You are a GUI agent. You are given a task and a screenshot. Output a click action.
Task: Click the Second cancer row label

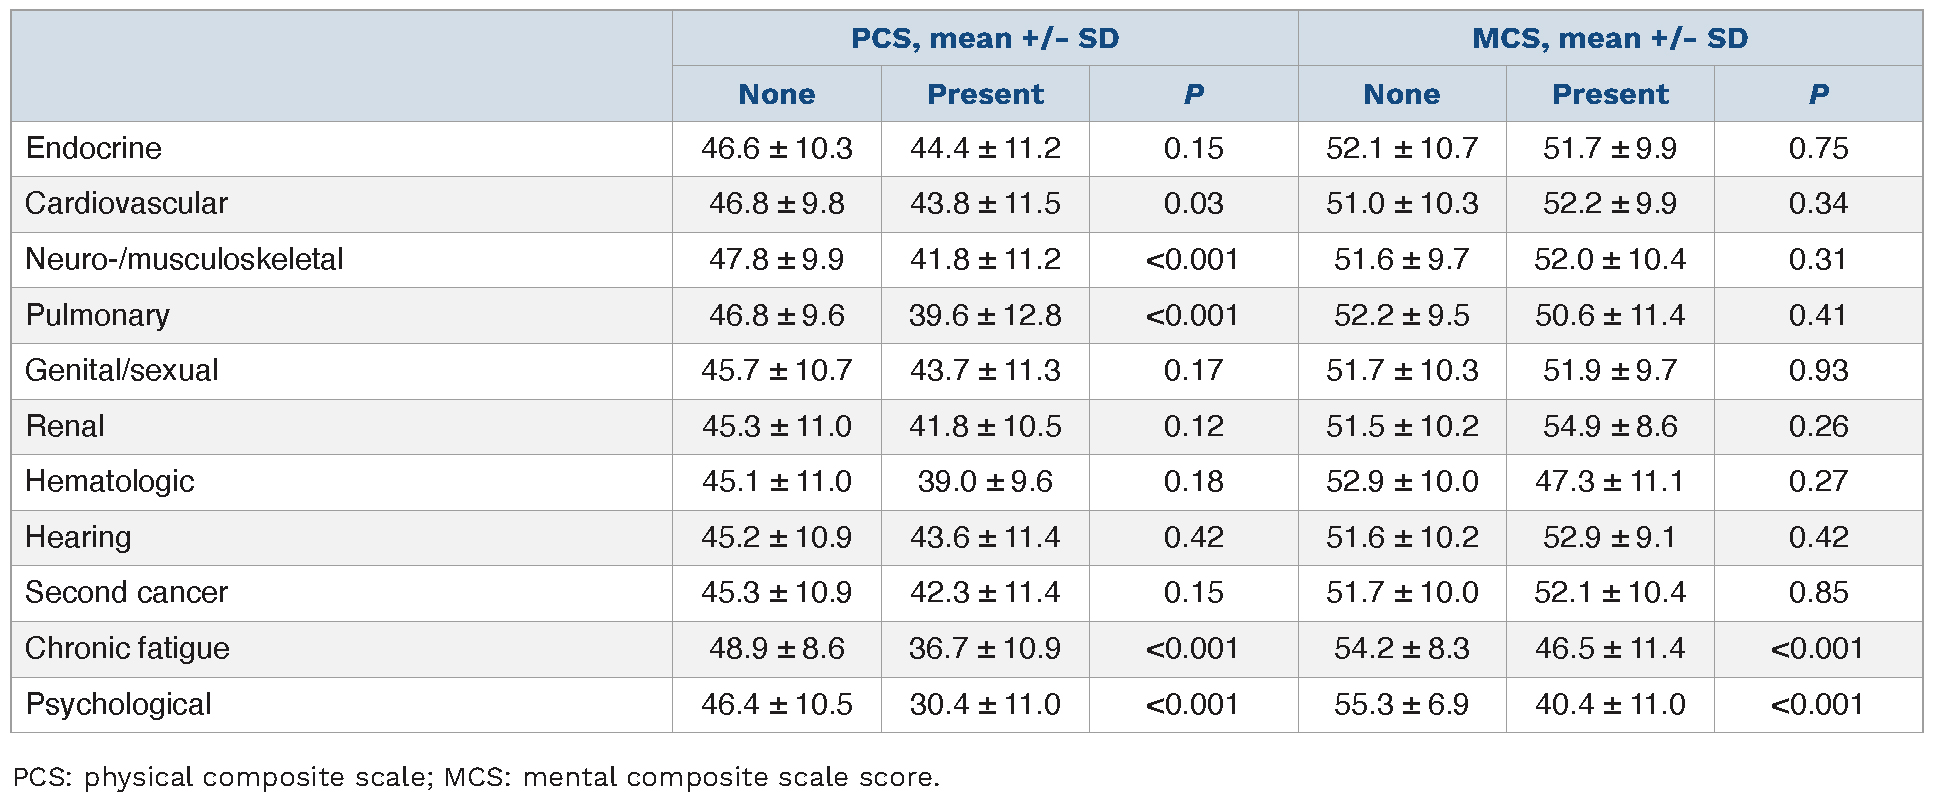(x=127, y=593)
